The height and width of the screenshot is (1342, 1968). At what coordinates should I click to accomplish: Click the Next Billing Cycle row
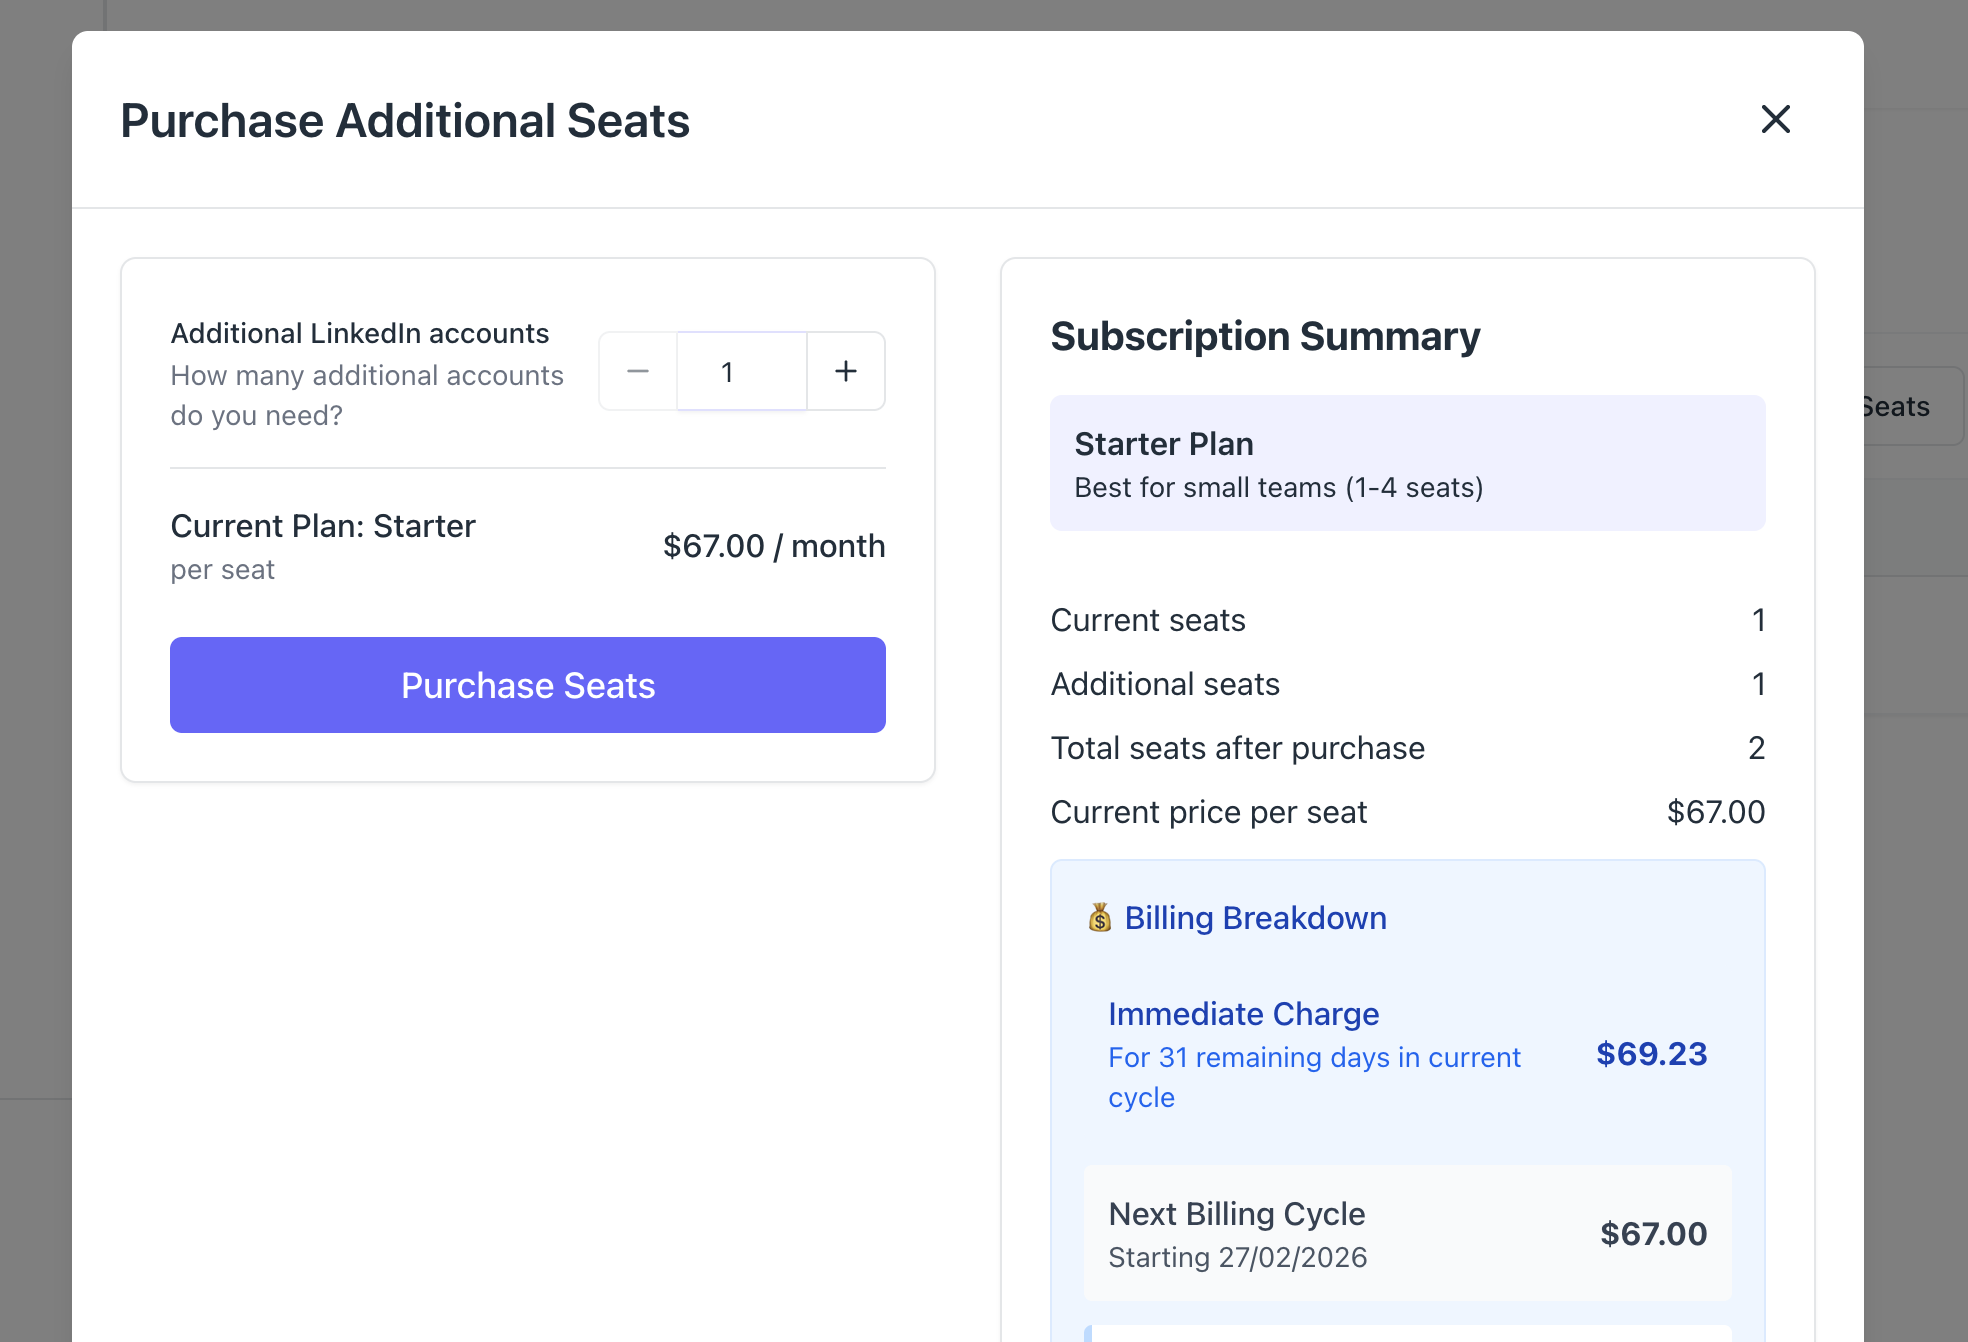click(1407, 1233)
